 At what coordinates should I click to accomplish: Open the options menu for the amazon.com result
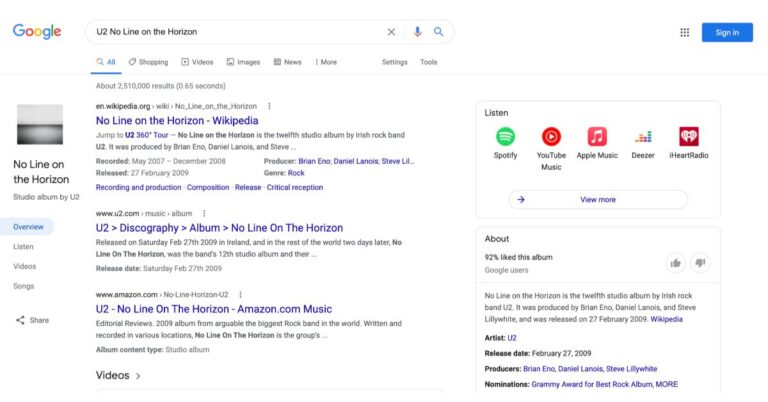click(x=240, y=295)
